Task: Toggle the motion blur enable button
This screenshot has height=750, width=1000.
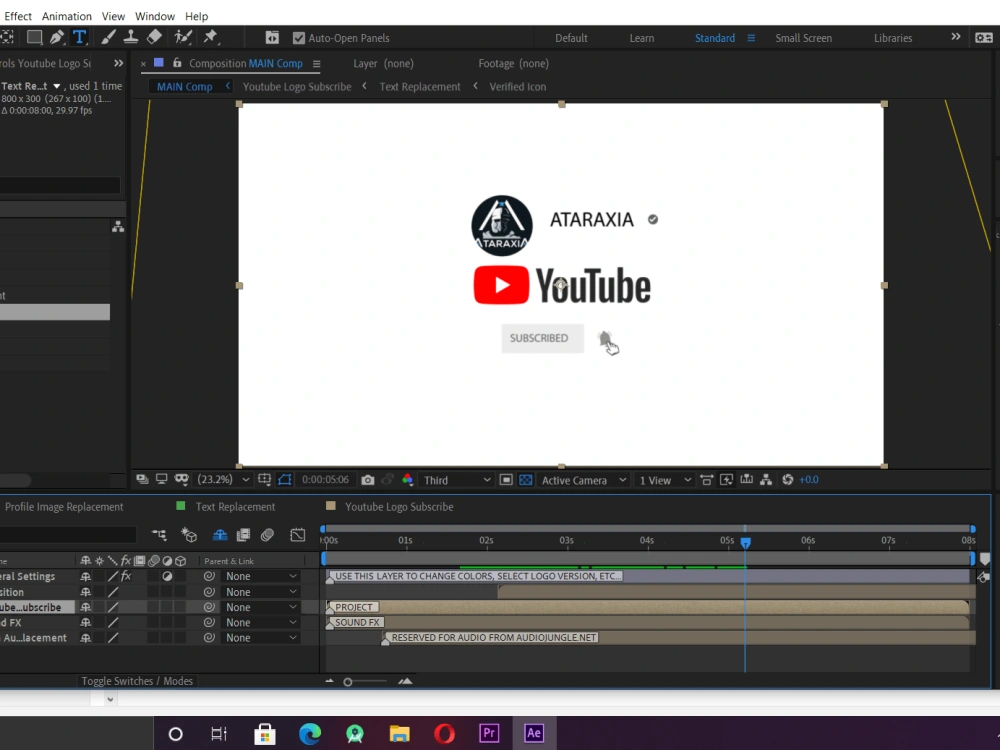Action: 267,534
